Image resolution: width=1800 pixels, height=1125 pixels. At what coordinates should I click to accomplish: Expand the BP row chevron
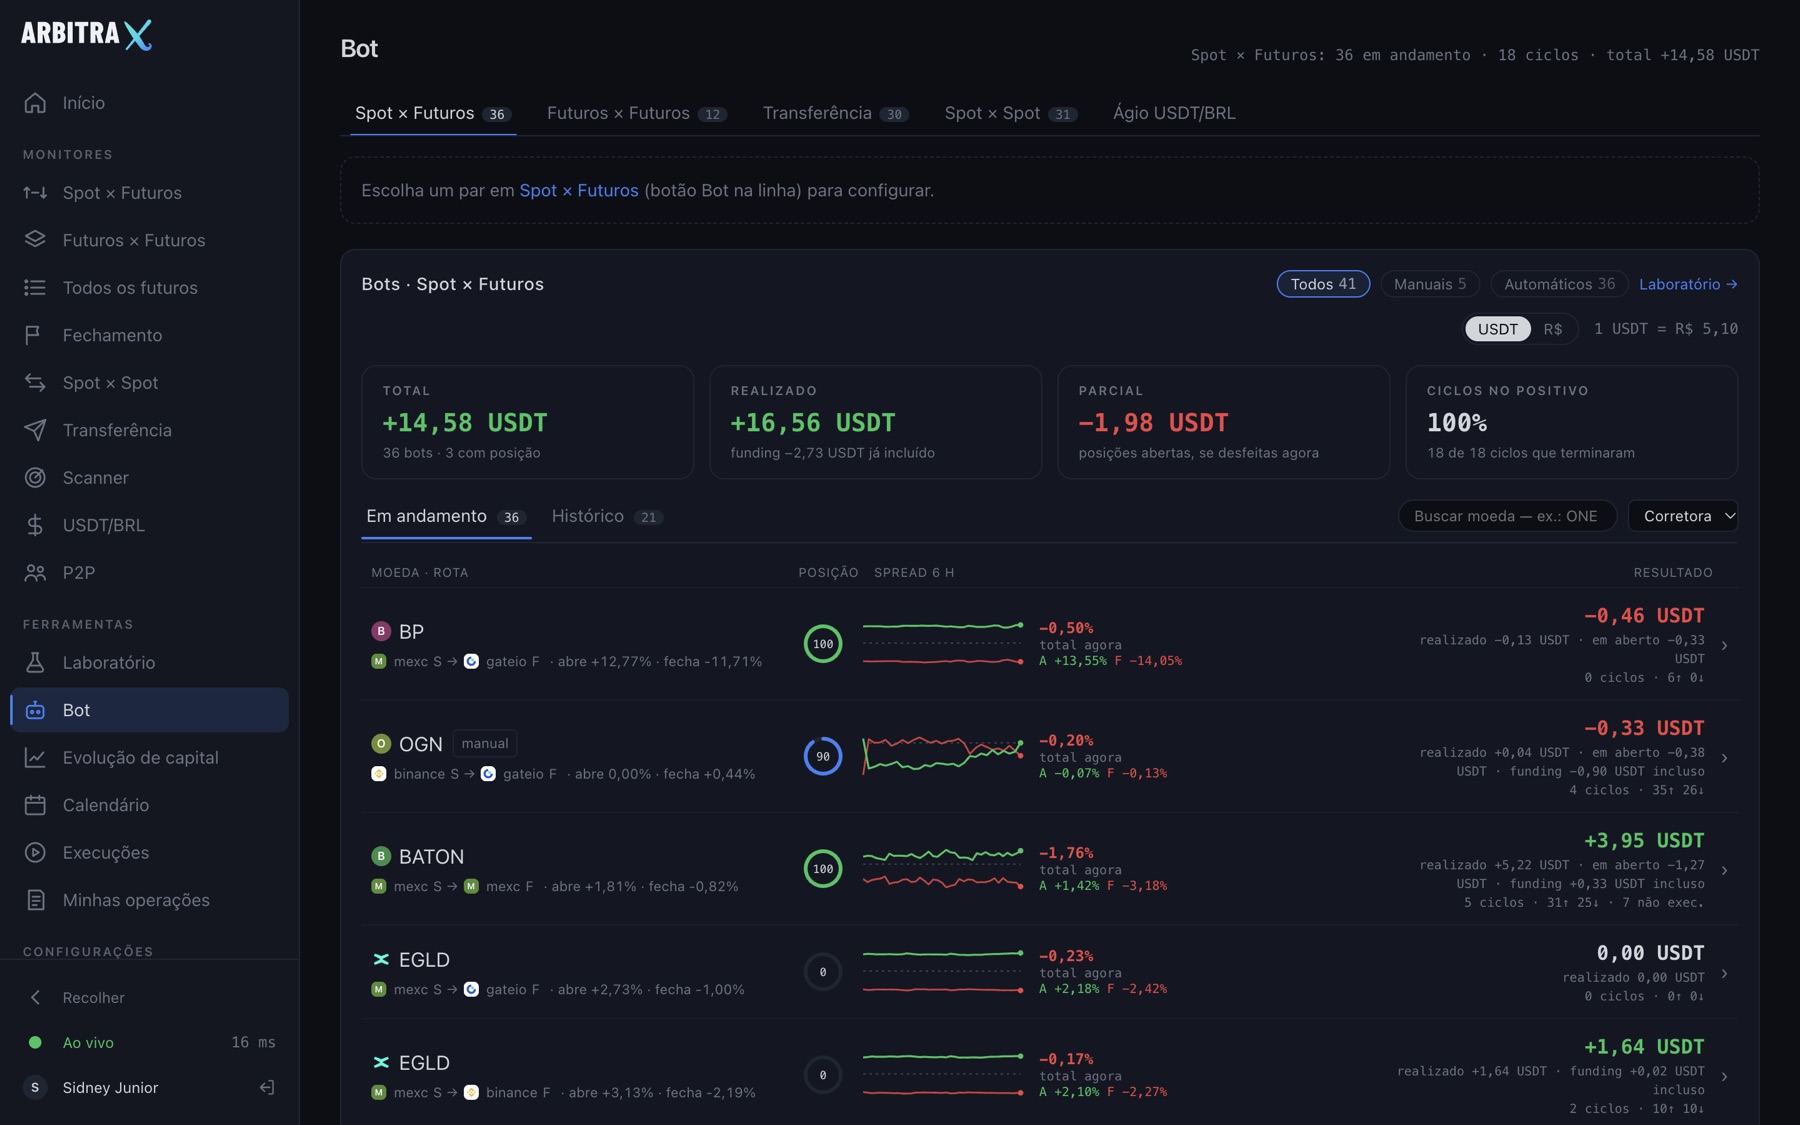(1724, 646)
